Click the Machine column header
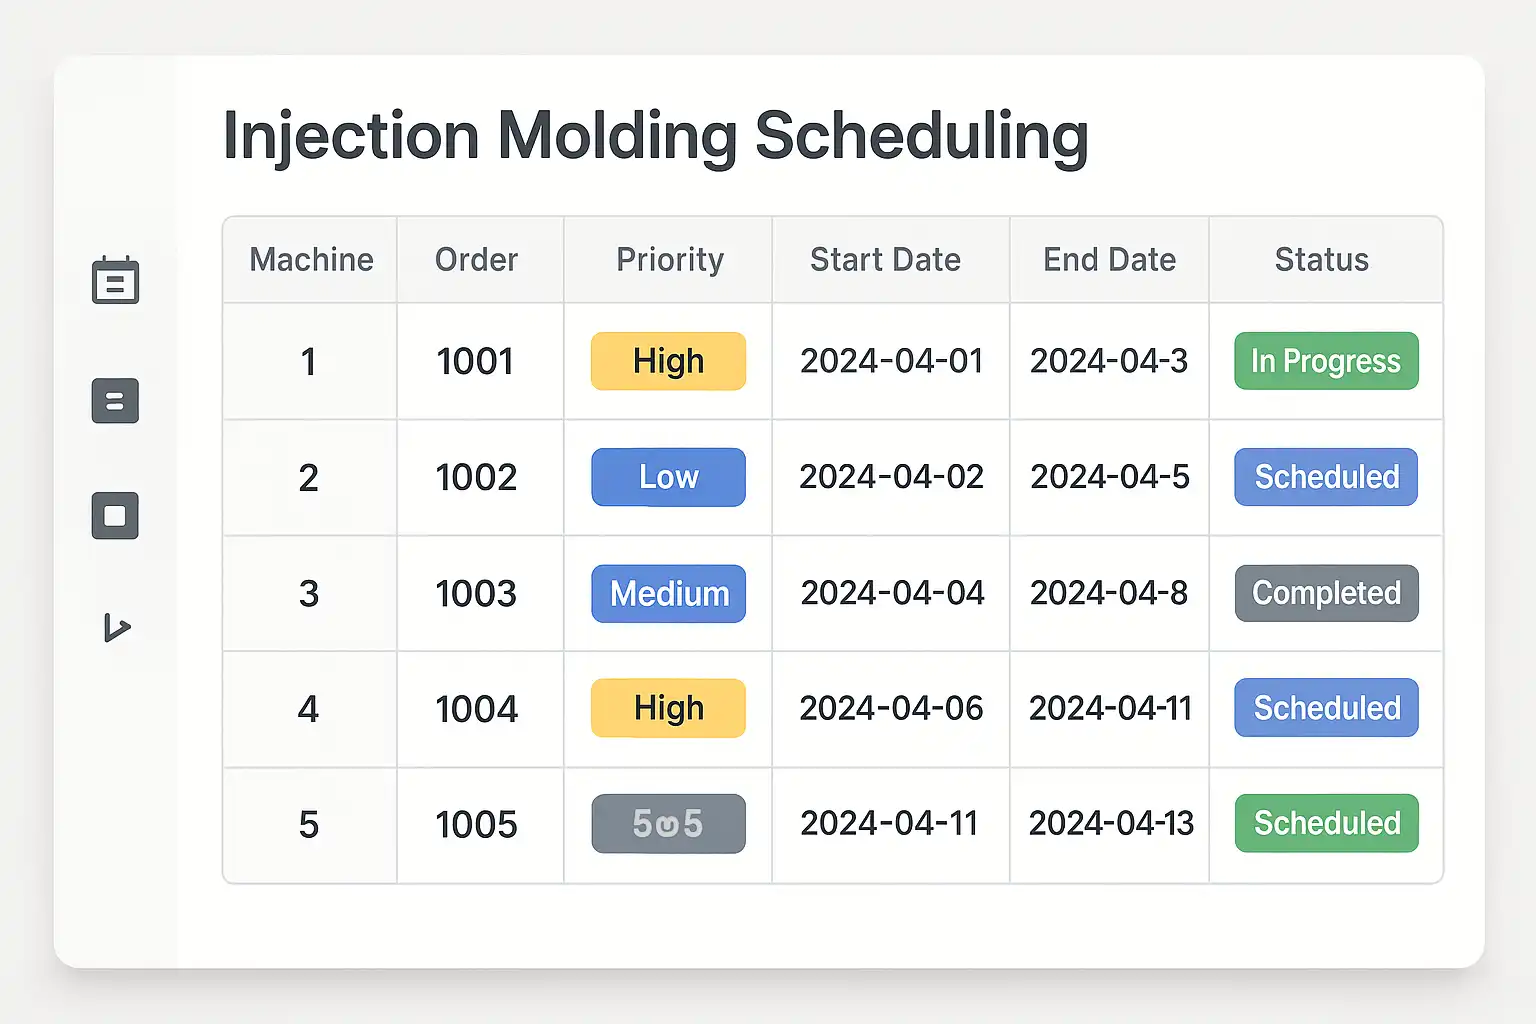The image size is (1536, 1024). pos(311,260)
